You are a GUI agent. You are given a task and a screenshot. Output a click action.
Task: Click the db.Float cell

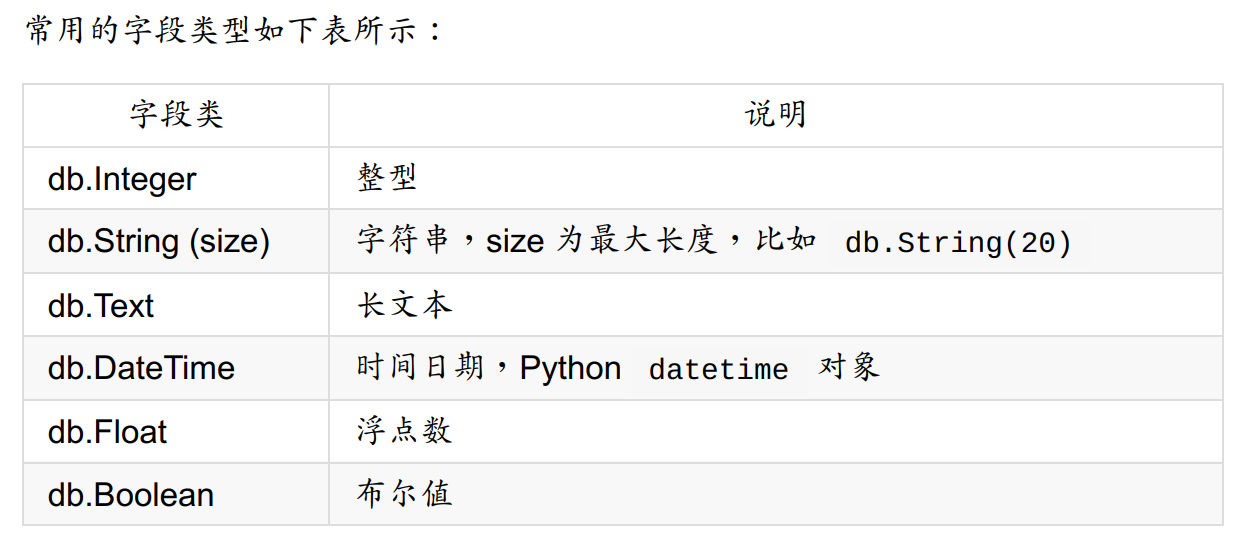tap(176, 432)
